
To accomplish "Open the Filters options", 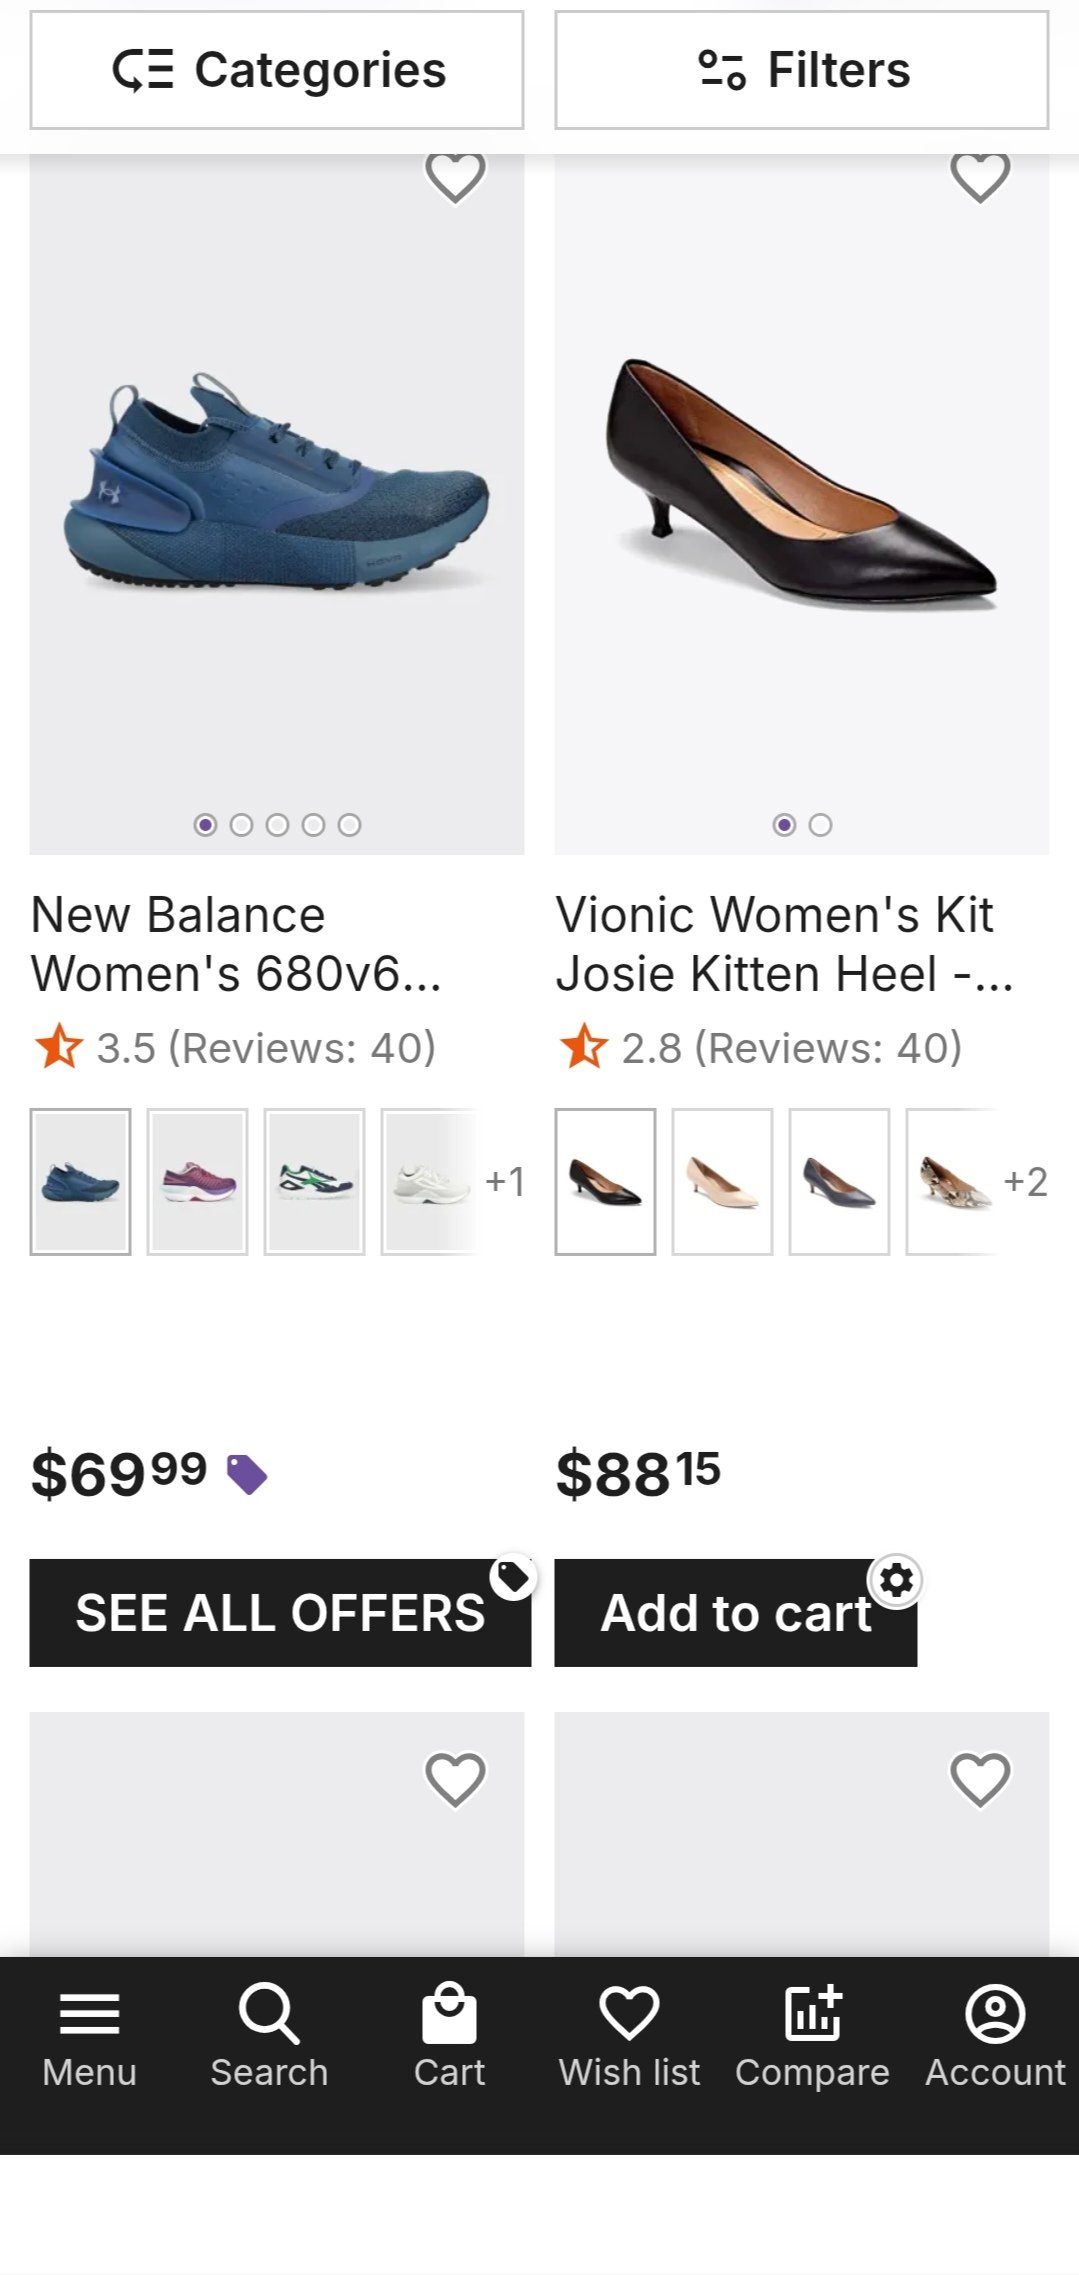I will click(802, 70).
